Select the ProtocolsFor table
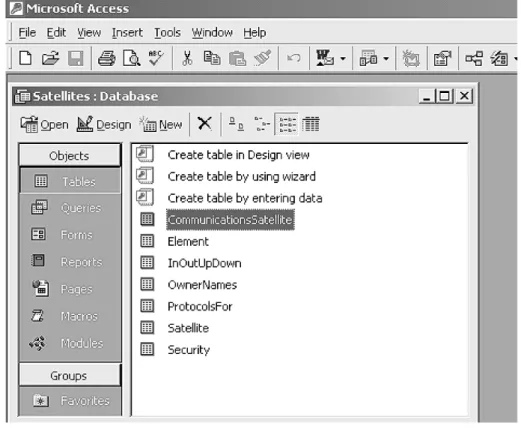 click(200, 306)
